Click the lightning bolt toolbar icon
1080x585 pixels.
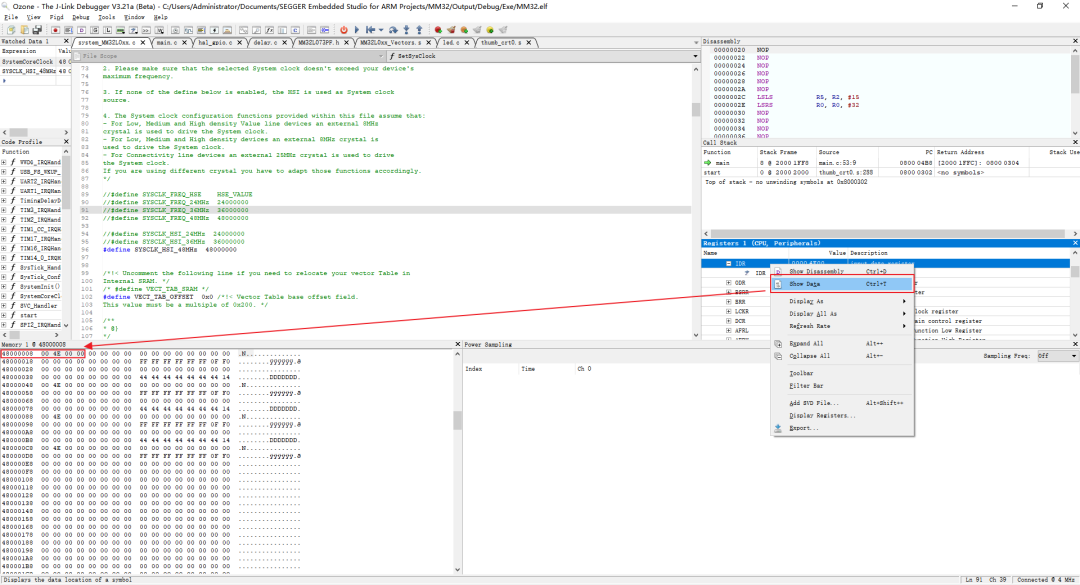[214, 30]
